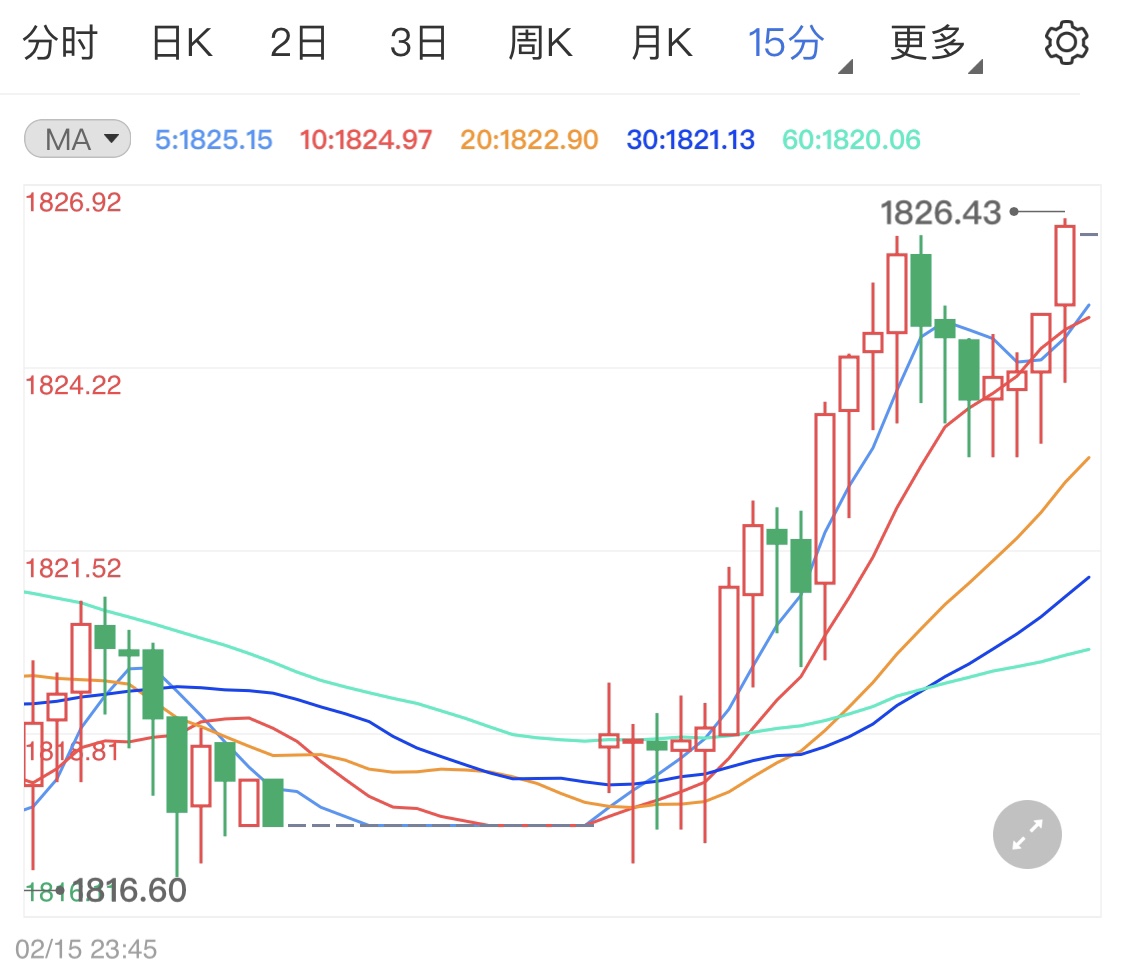This screenshot has height=969, width=1125.
Task: Switch to the 分时 chart tab
Action: click(x=62, y=42)
